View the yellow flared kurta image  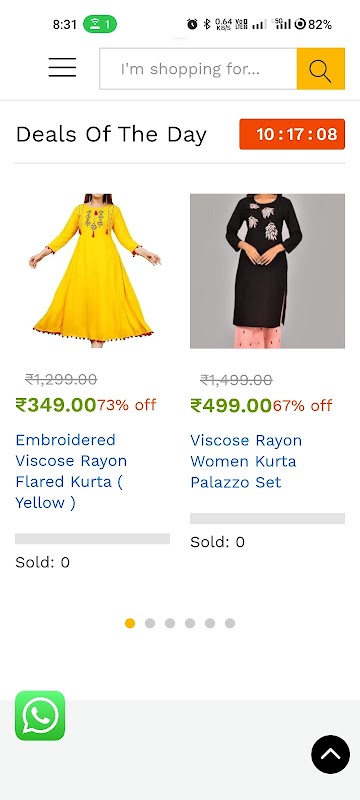(x=92, y=271)
